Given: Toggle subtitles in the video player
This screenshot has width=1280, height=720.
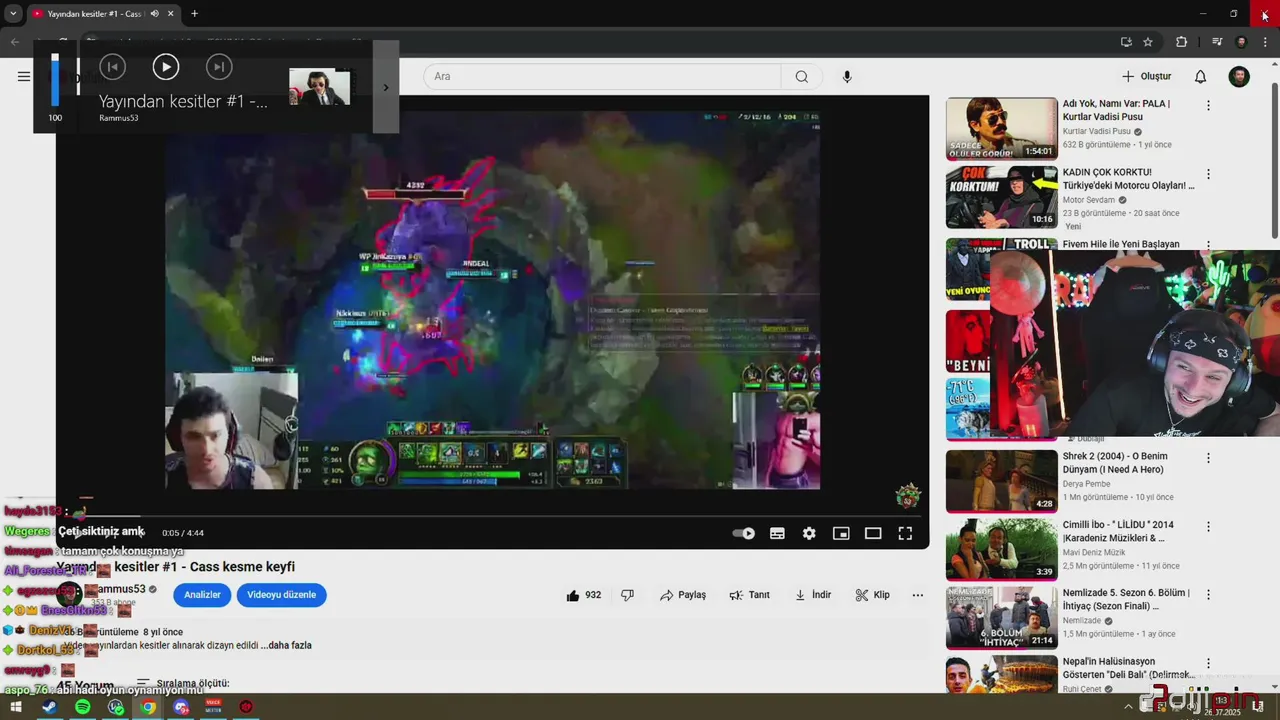Looking at the screenshot, I should [x=777, y=534].
